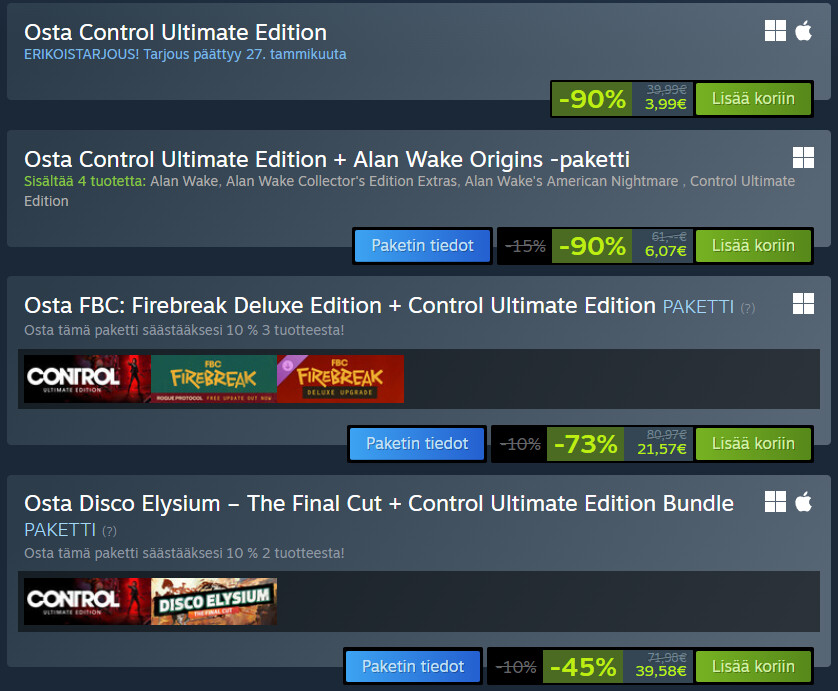Open Paketin tiedot for FBC Firebreak bundle
The width and height of the screenshot is (838, 691).
[x=417, y=443]
